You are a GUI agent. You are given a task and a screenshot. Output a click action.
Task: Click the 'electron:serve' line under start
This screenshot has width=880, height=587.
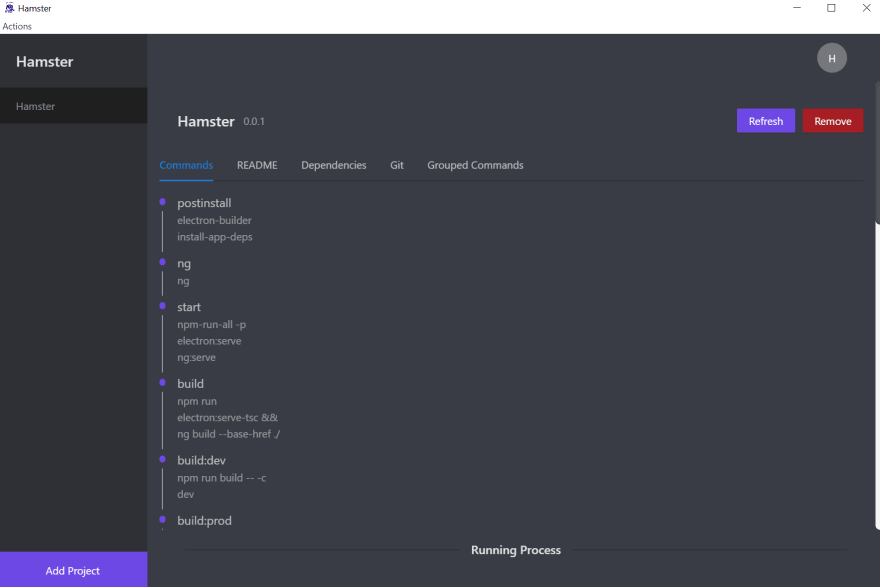(x=209, y=341)
